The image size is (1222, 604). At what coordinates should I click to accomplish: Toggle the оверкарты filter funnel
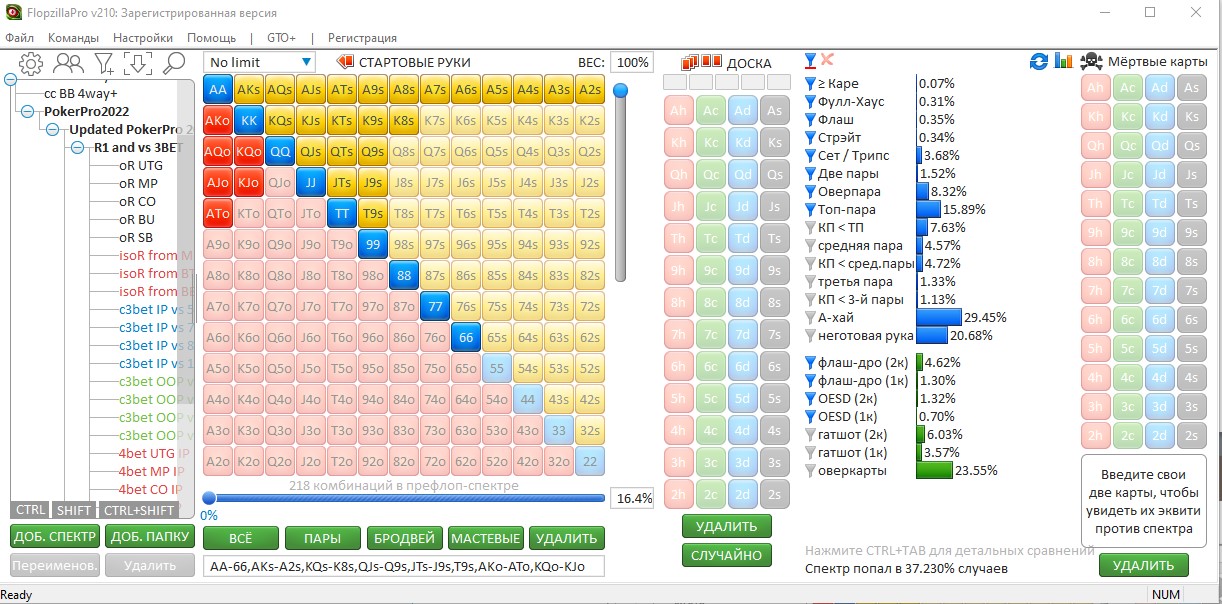[x=811, y=471]
